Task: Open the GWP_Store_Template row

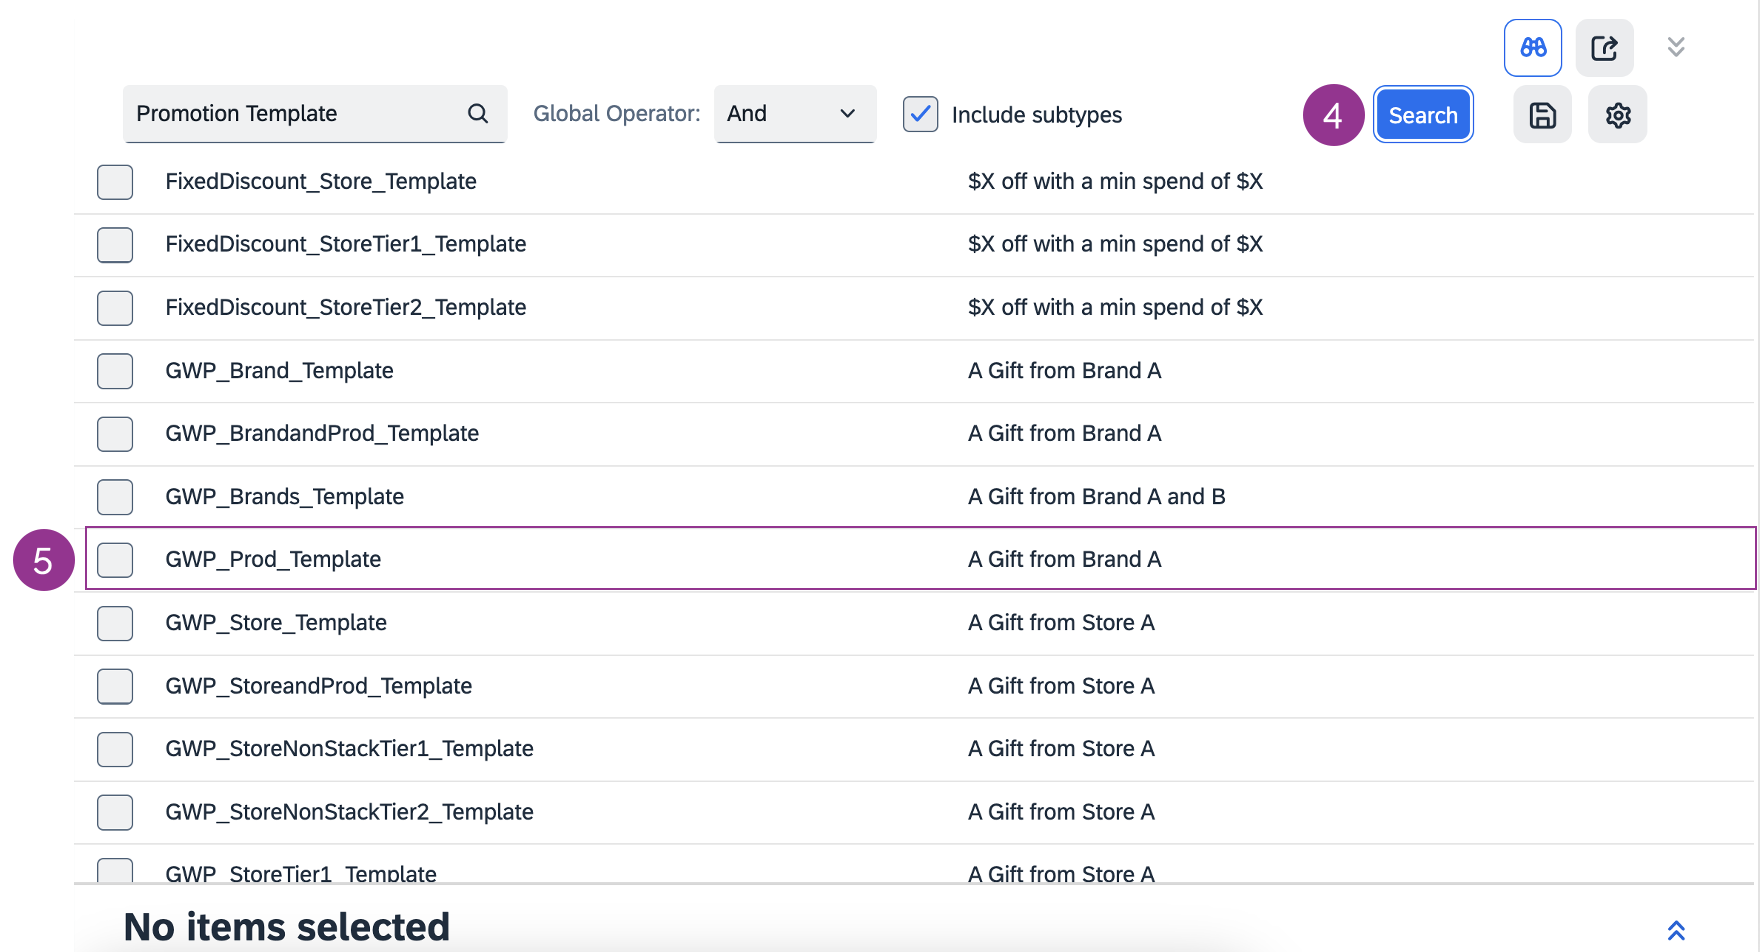Action: [276, 623]
